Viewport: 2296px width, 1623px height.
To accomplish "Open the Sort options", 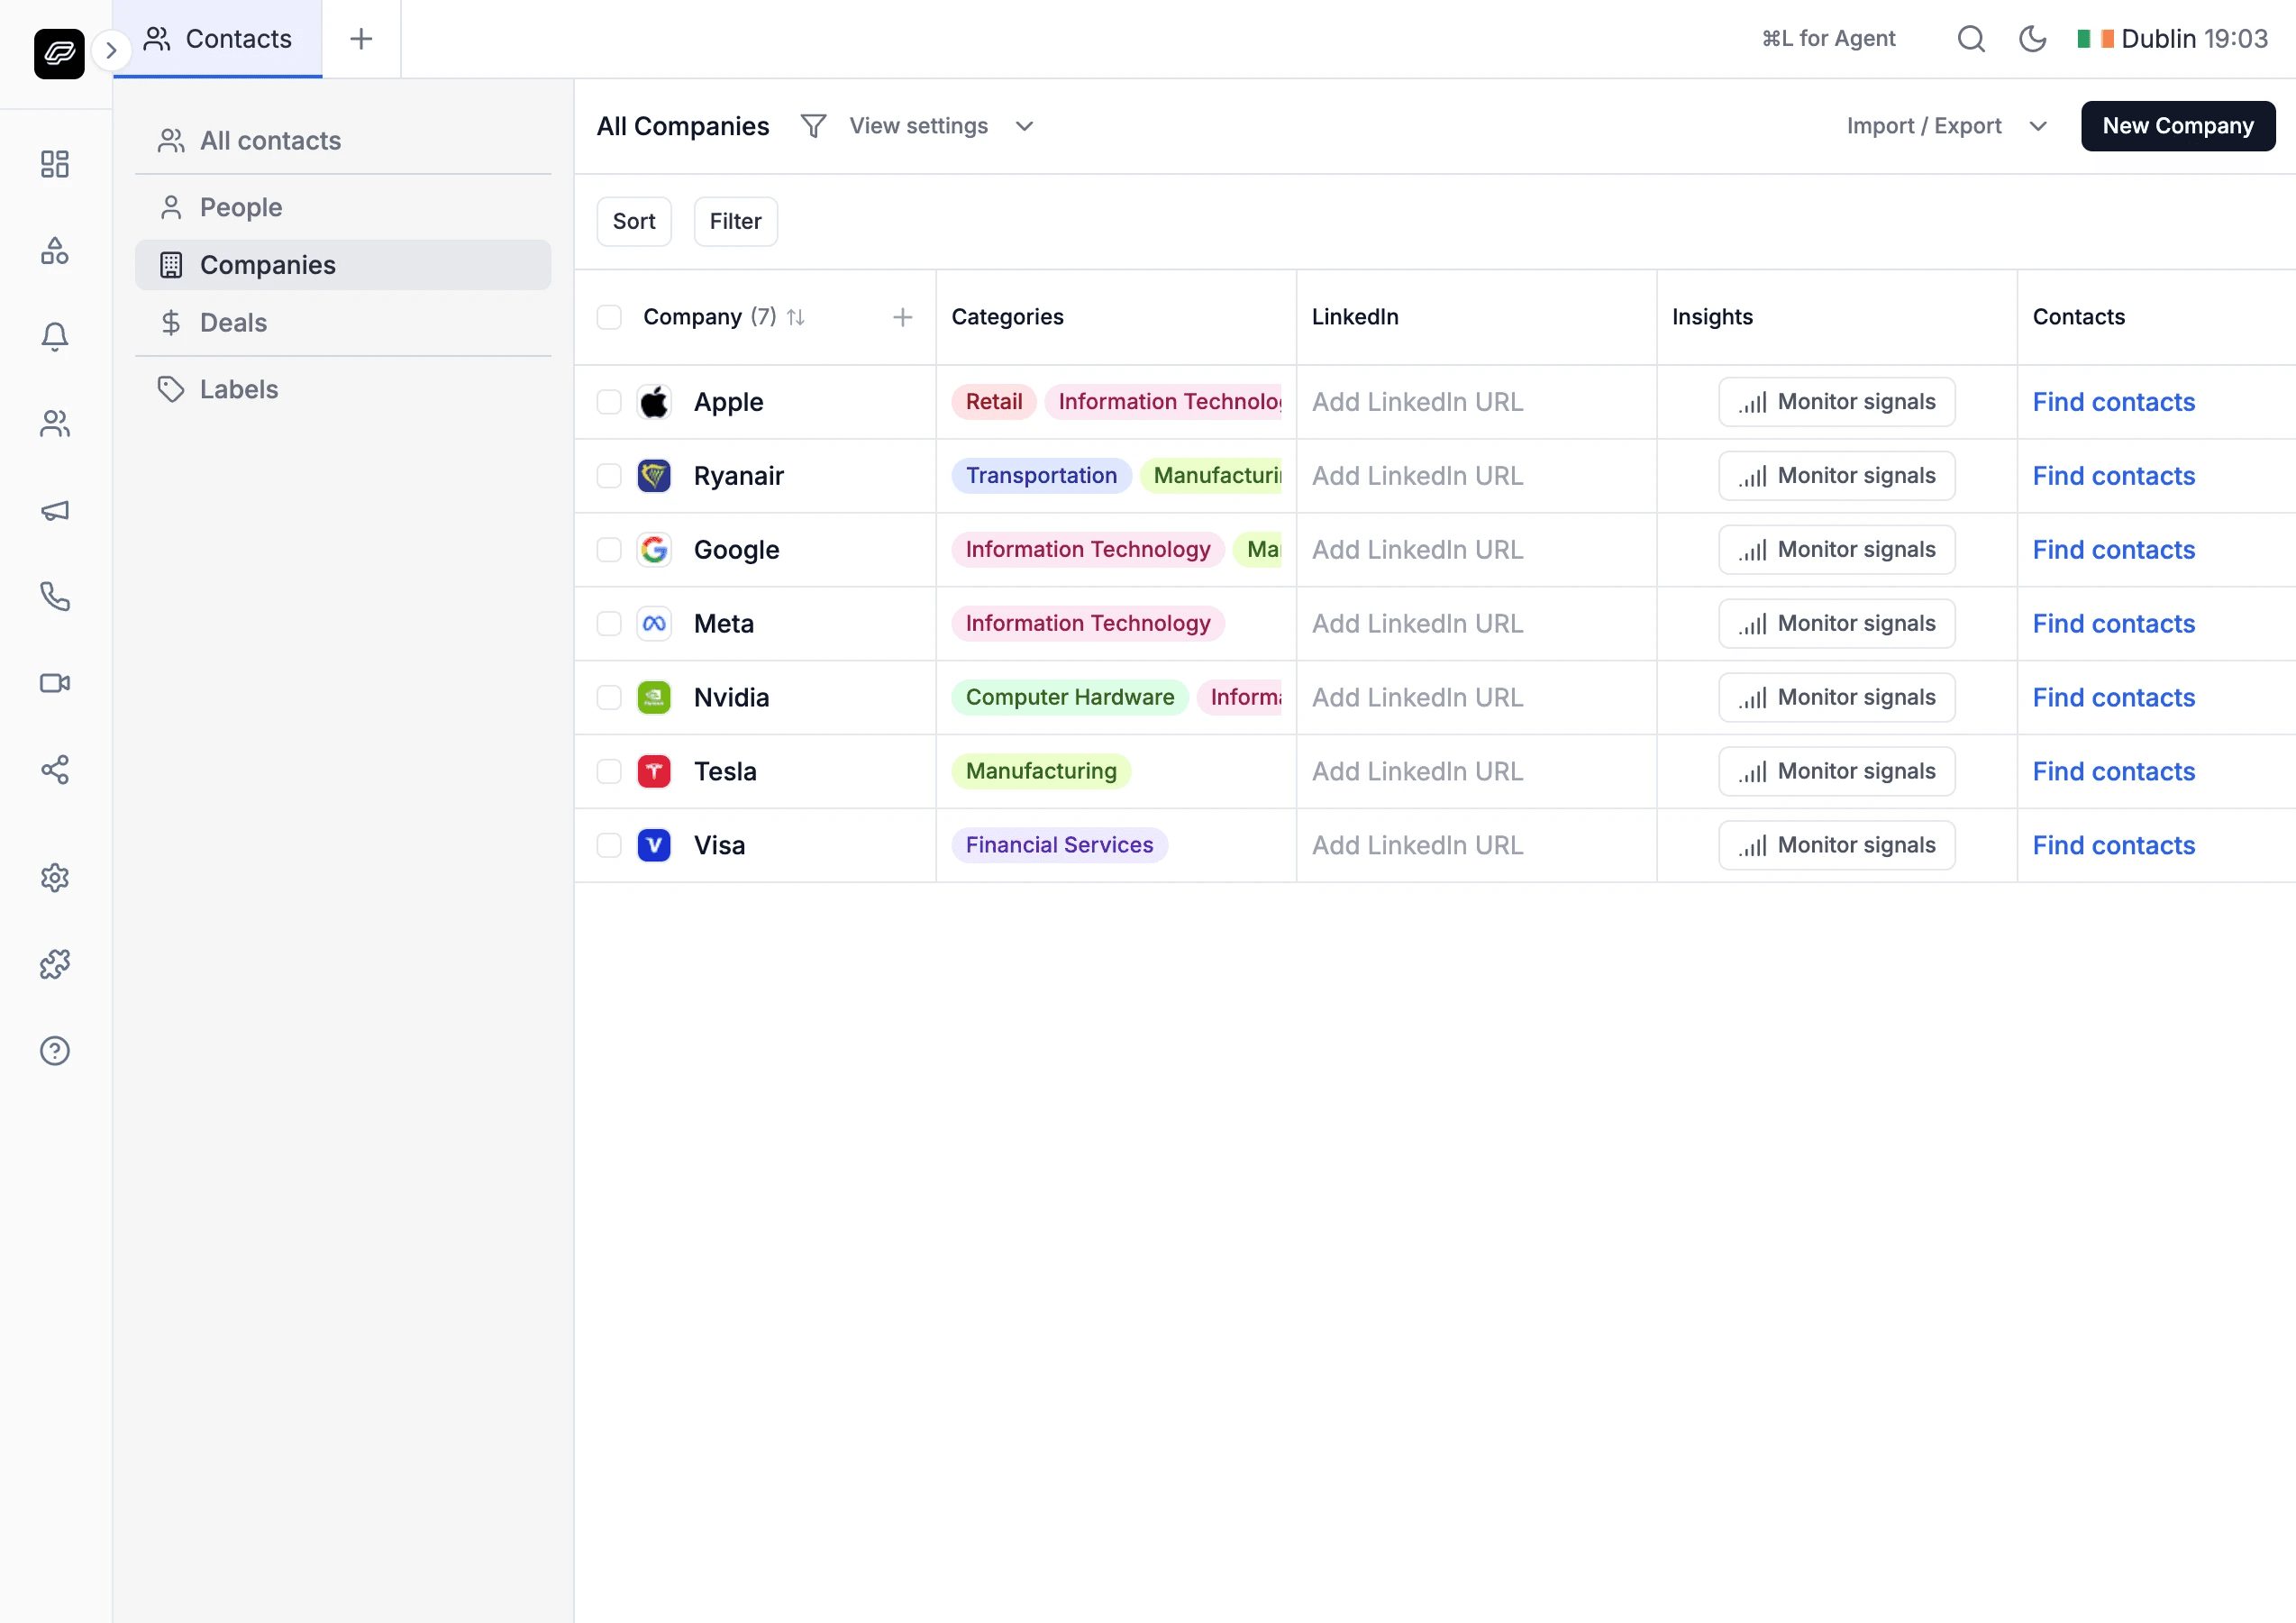I will tap(634, 221).
